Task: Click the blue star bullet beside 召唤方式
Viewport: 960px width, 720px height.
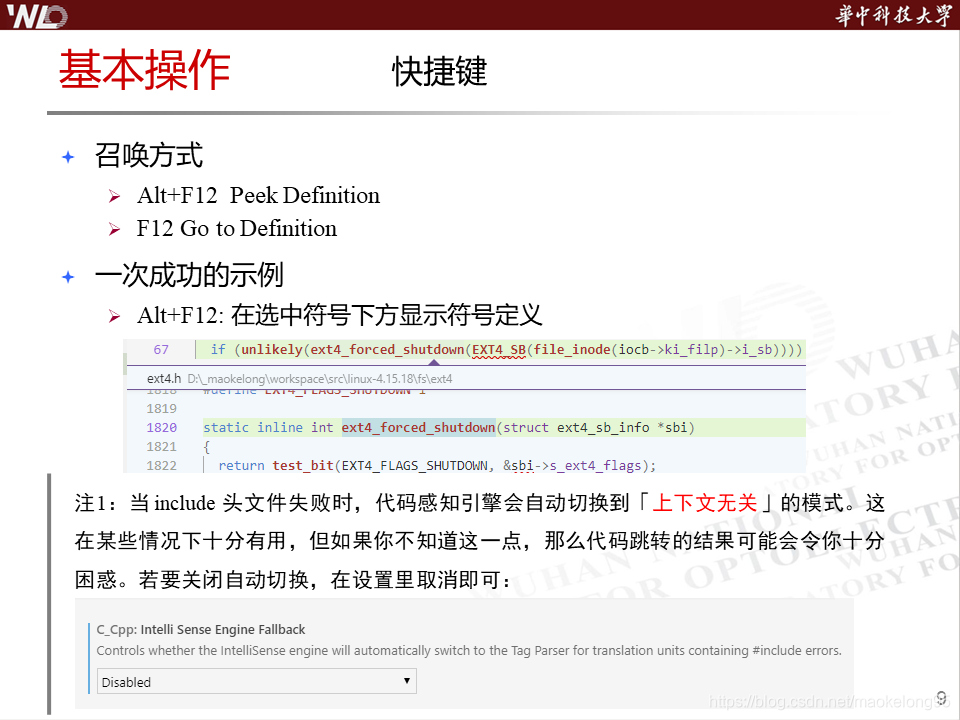Action: (x=68, y=157)
